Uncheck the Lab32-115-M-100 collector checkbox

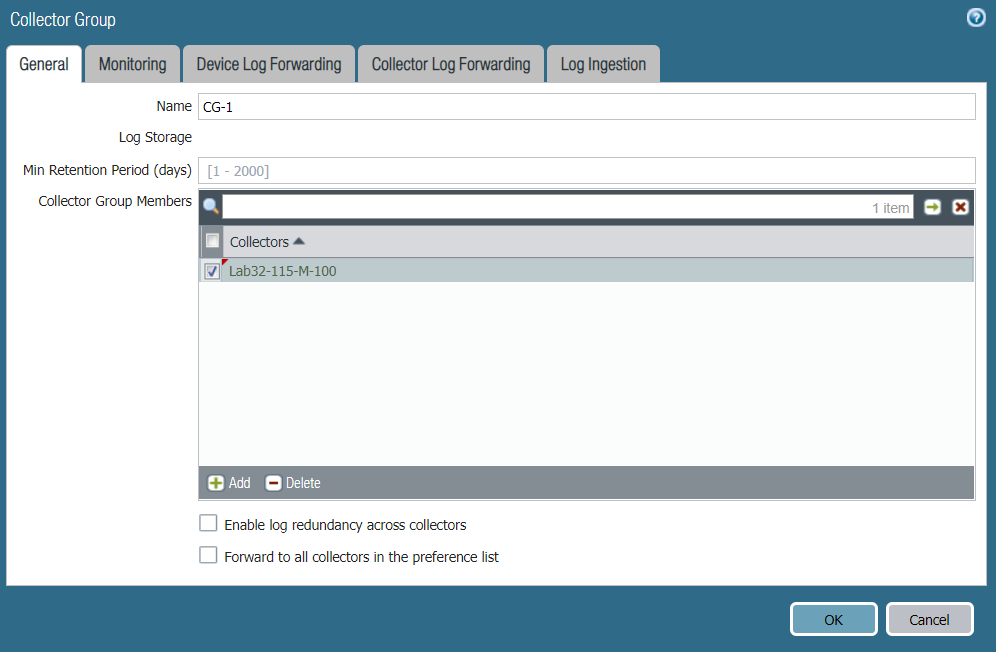(212, 271)
